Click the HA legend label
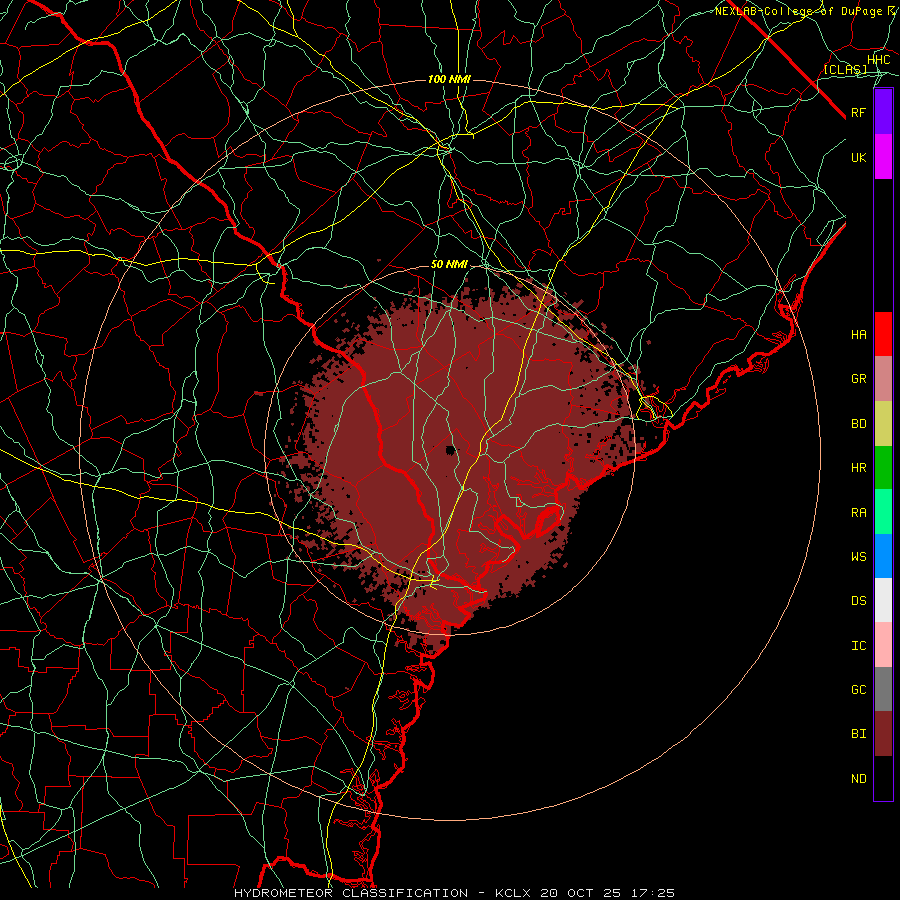 point(859,334)
